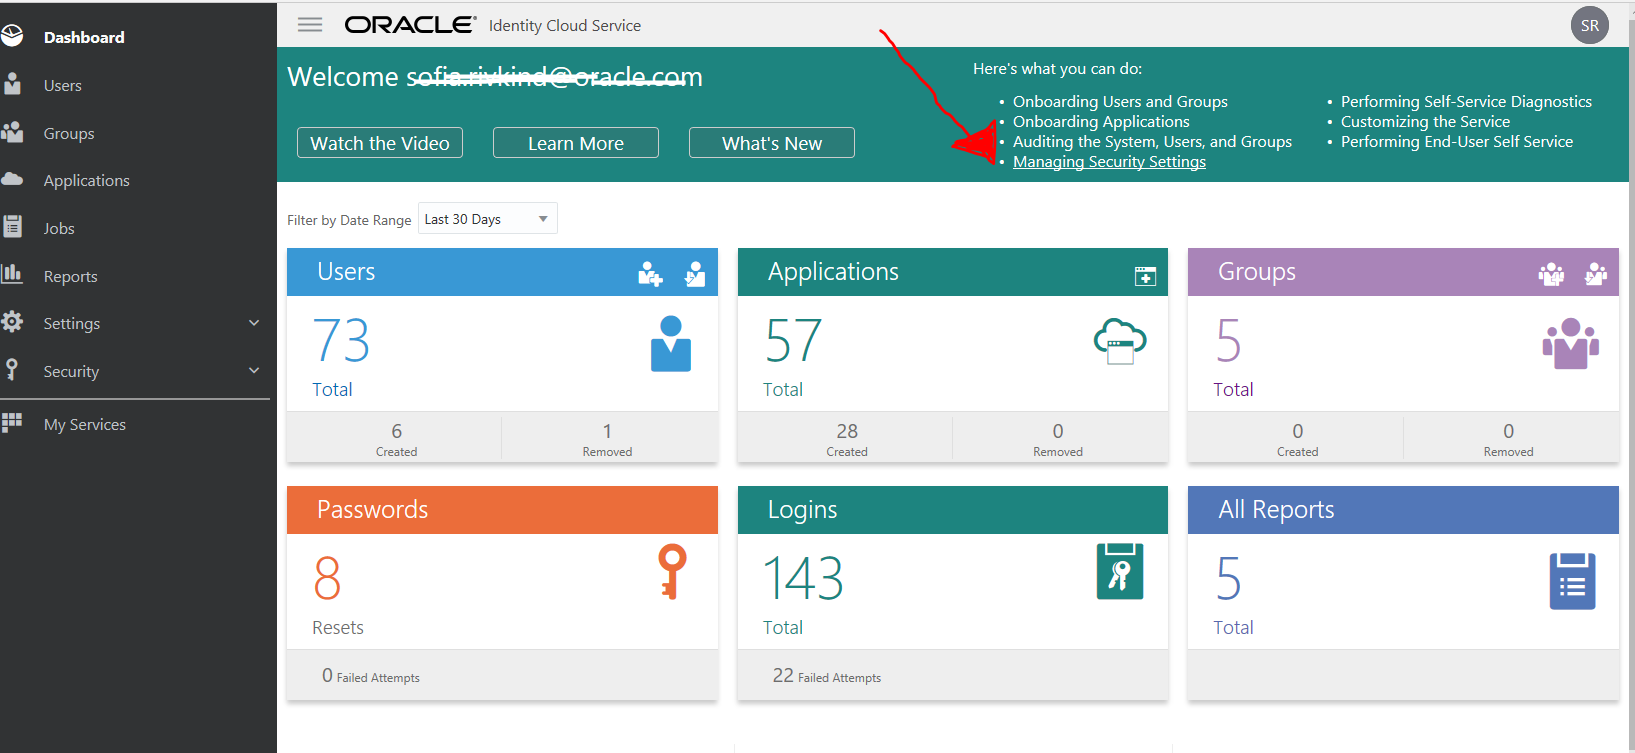Click the blue user icon in Users card

[671, 343]
